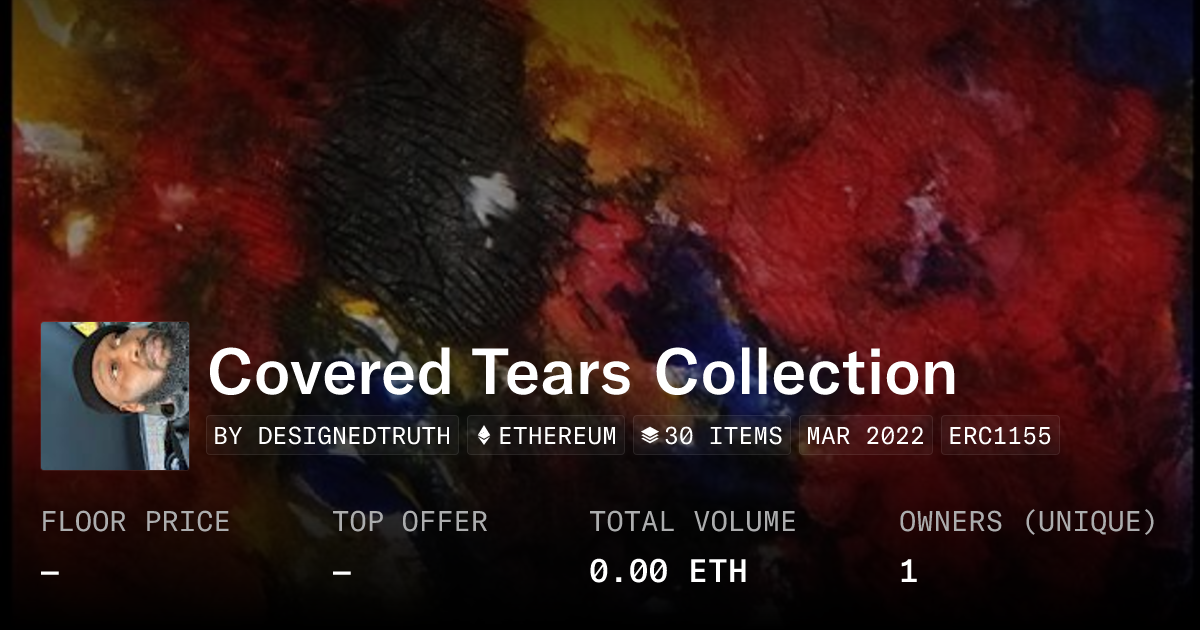Click the 0.00 ETH volume value
Image resolution: width=1200 pixels, height=630 pixels.
(668, 572)
